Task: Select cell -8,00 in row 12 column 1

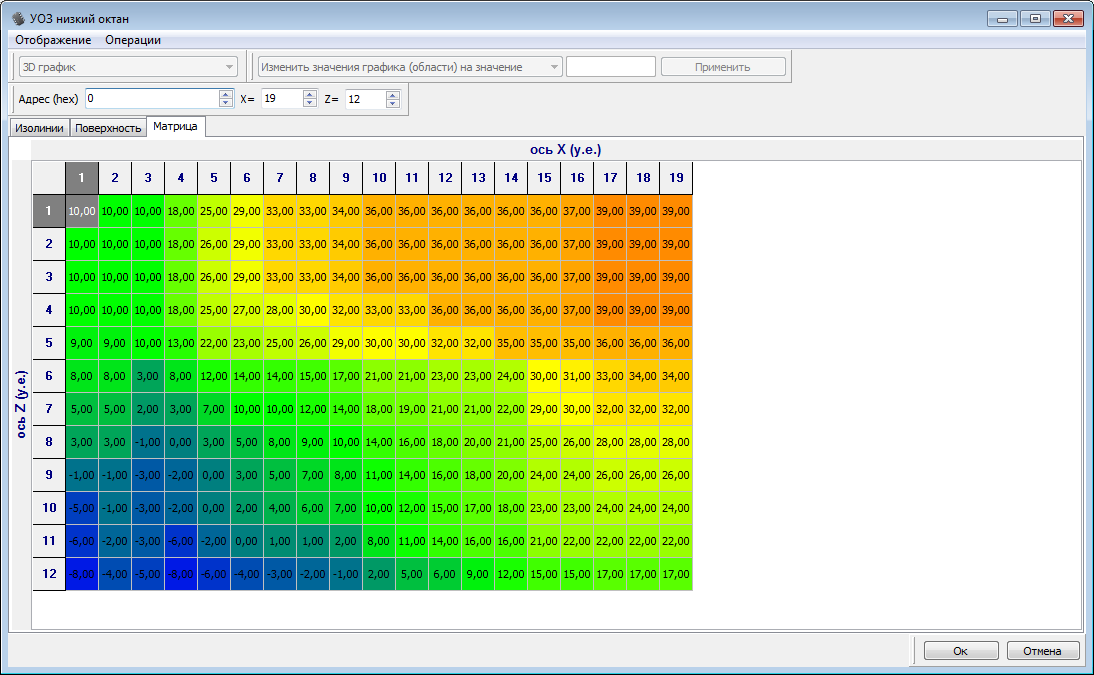Action: (82, 574)
